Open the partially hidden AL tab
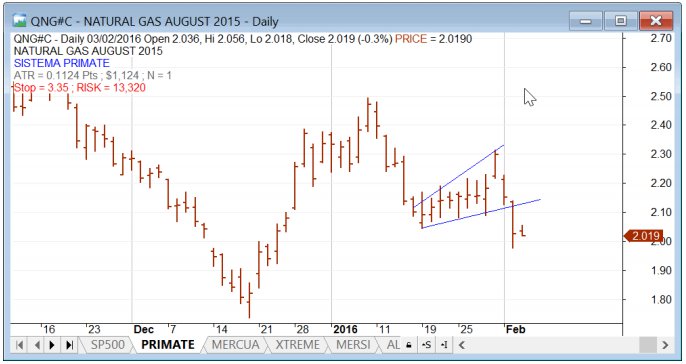This screenshot has height=364, width=686. (392, 345)
